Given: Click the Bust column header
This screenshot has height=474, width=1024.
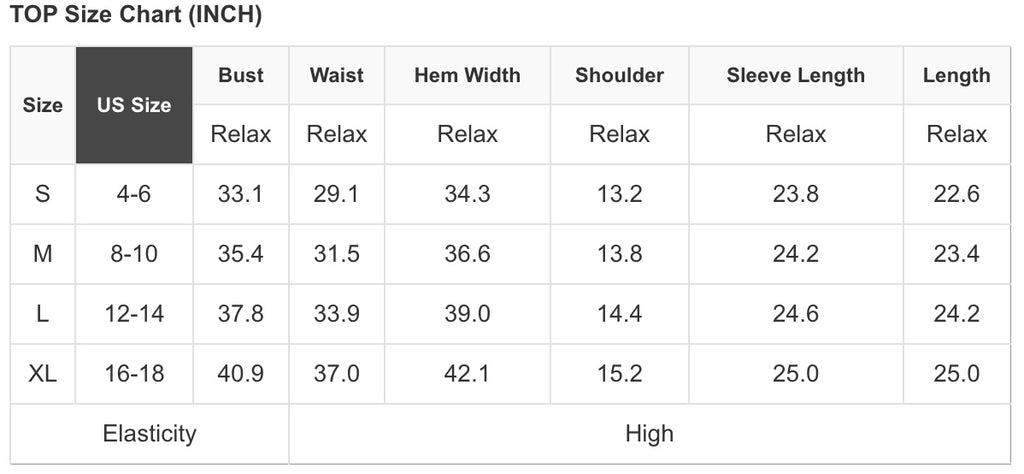Looking at the screenshot, I should coord(241,75).
